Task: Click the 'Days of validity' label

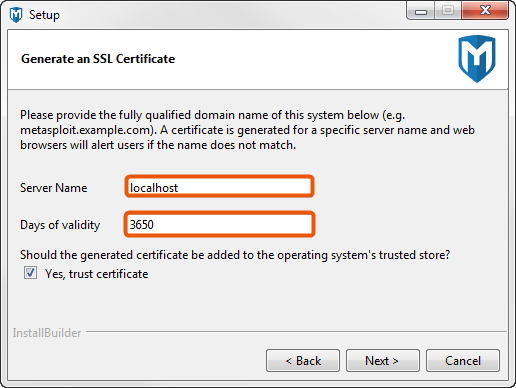Action: click(x=60, y=225)
